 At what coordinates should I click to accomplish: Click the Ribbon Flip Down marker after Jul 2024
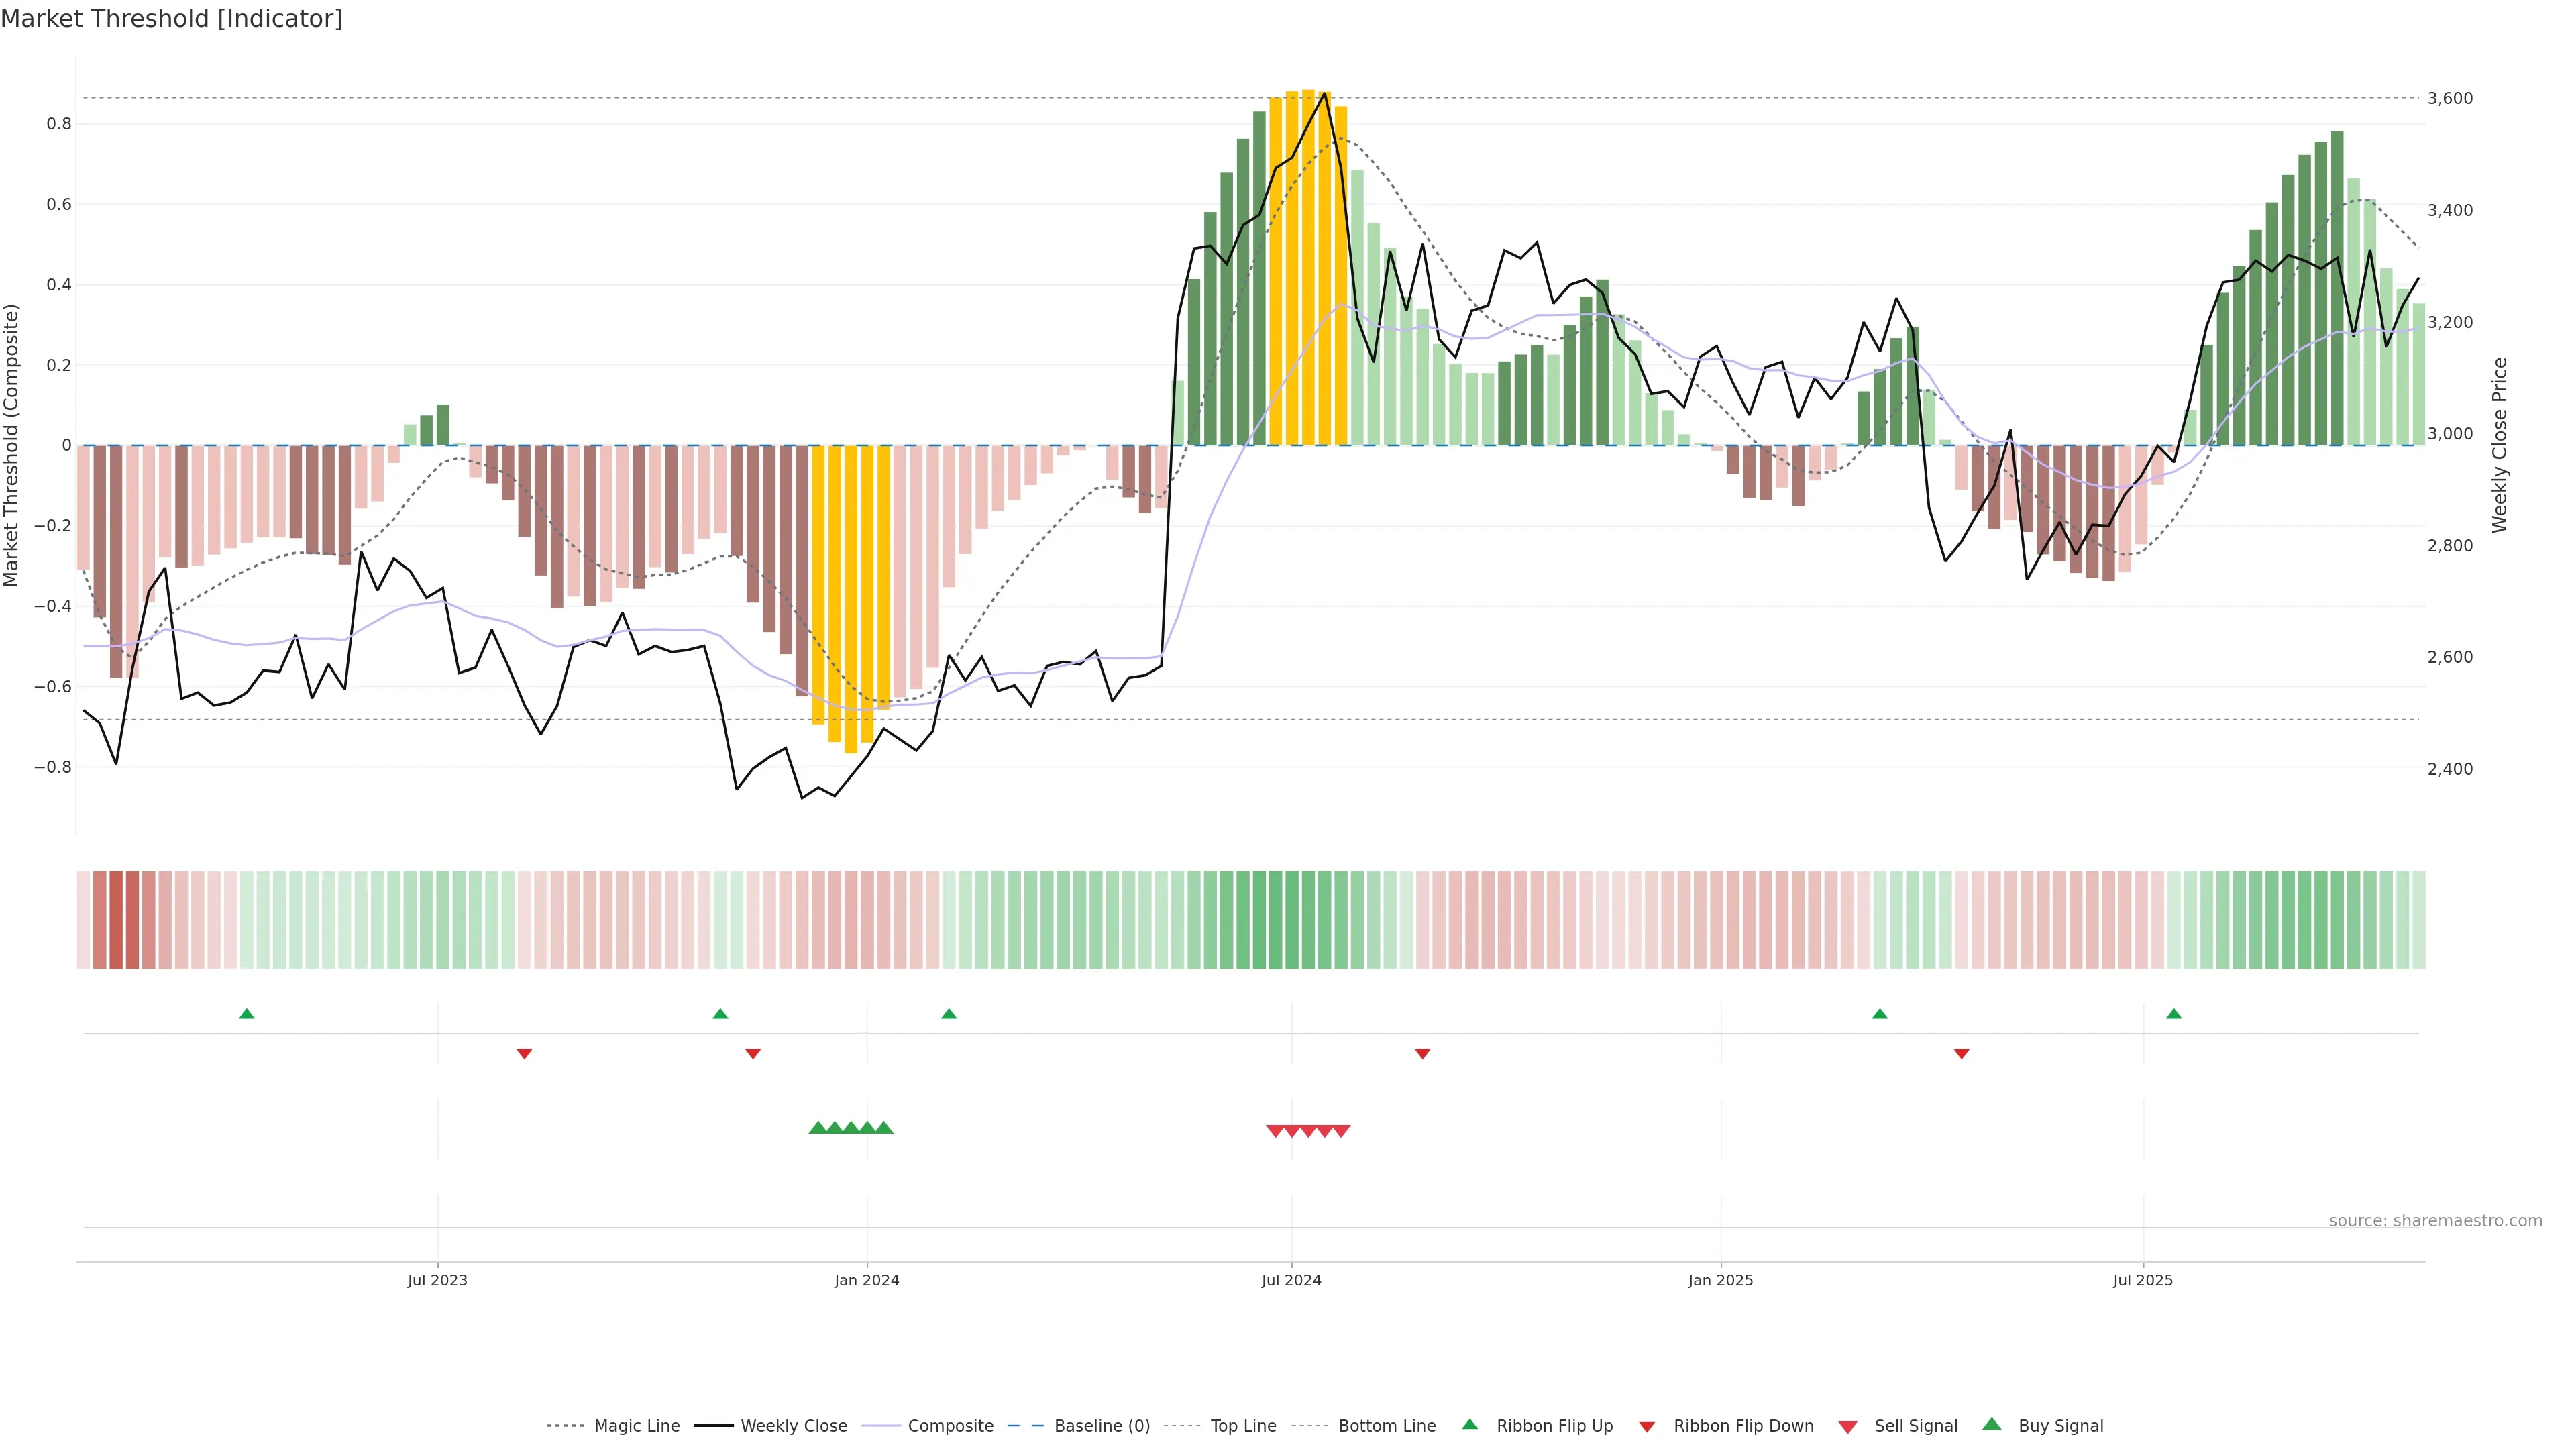[1422, 1053]
